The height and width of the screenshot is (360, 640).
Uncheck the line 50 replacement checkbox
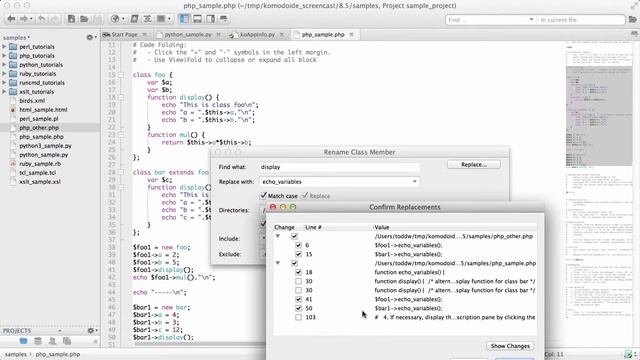[298, 308]
